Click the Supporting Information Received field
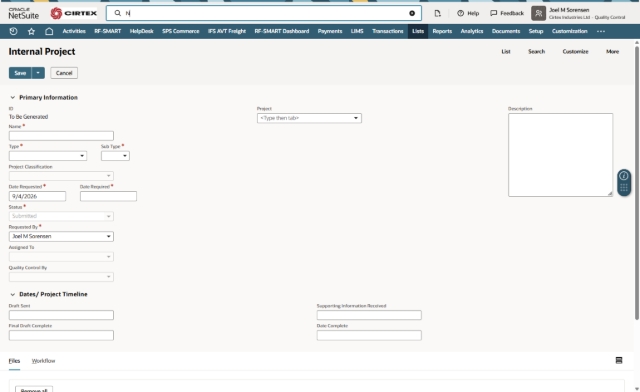The width and height of the screenshot is (640, 392). click(x=369, y=315)
